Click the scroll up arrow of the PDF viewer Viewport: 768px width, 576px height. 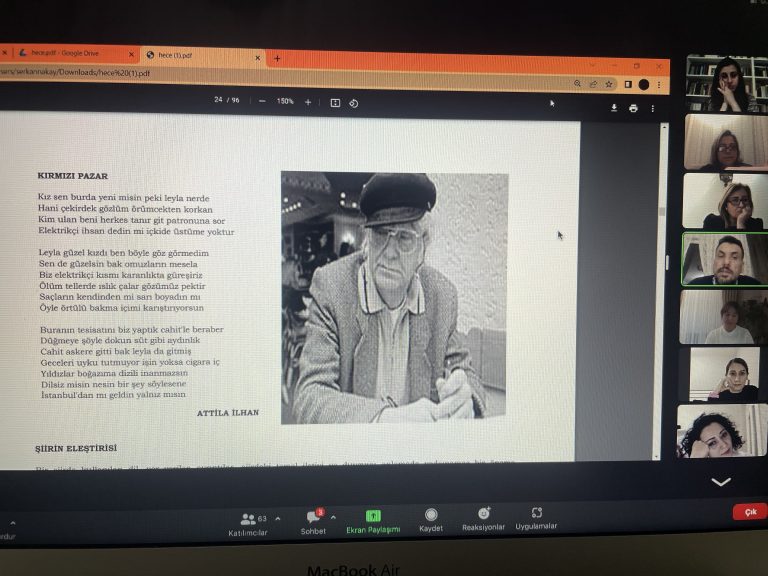click(x=665, y=127)
